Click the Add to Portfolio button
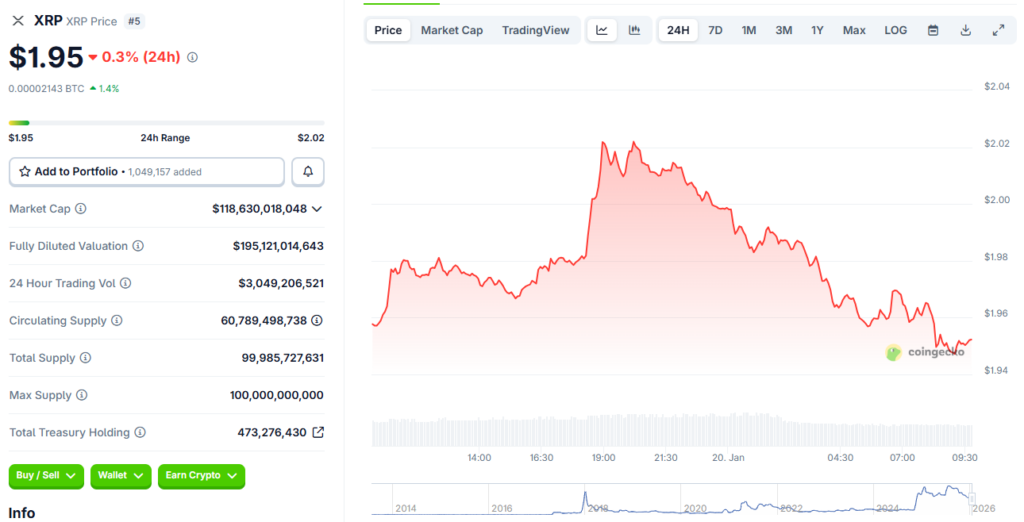Screen dimensions: 1024x522 click(147, 172)
